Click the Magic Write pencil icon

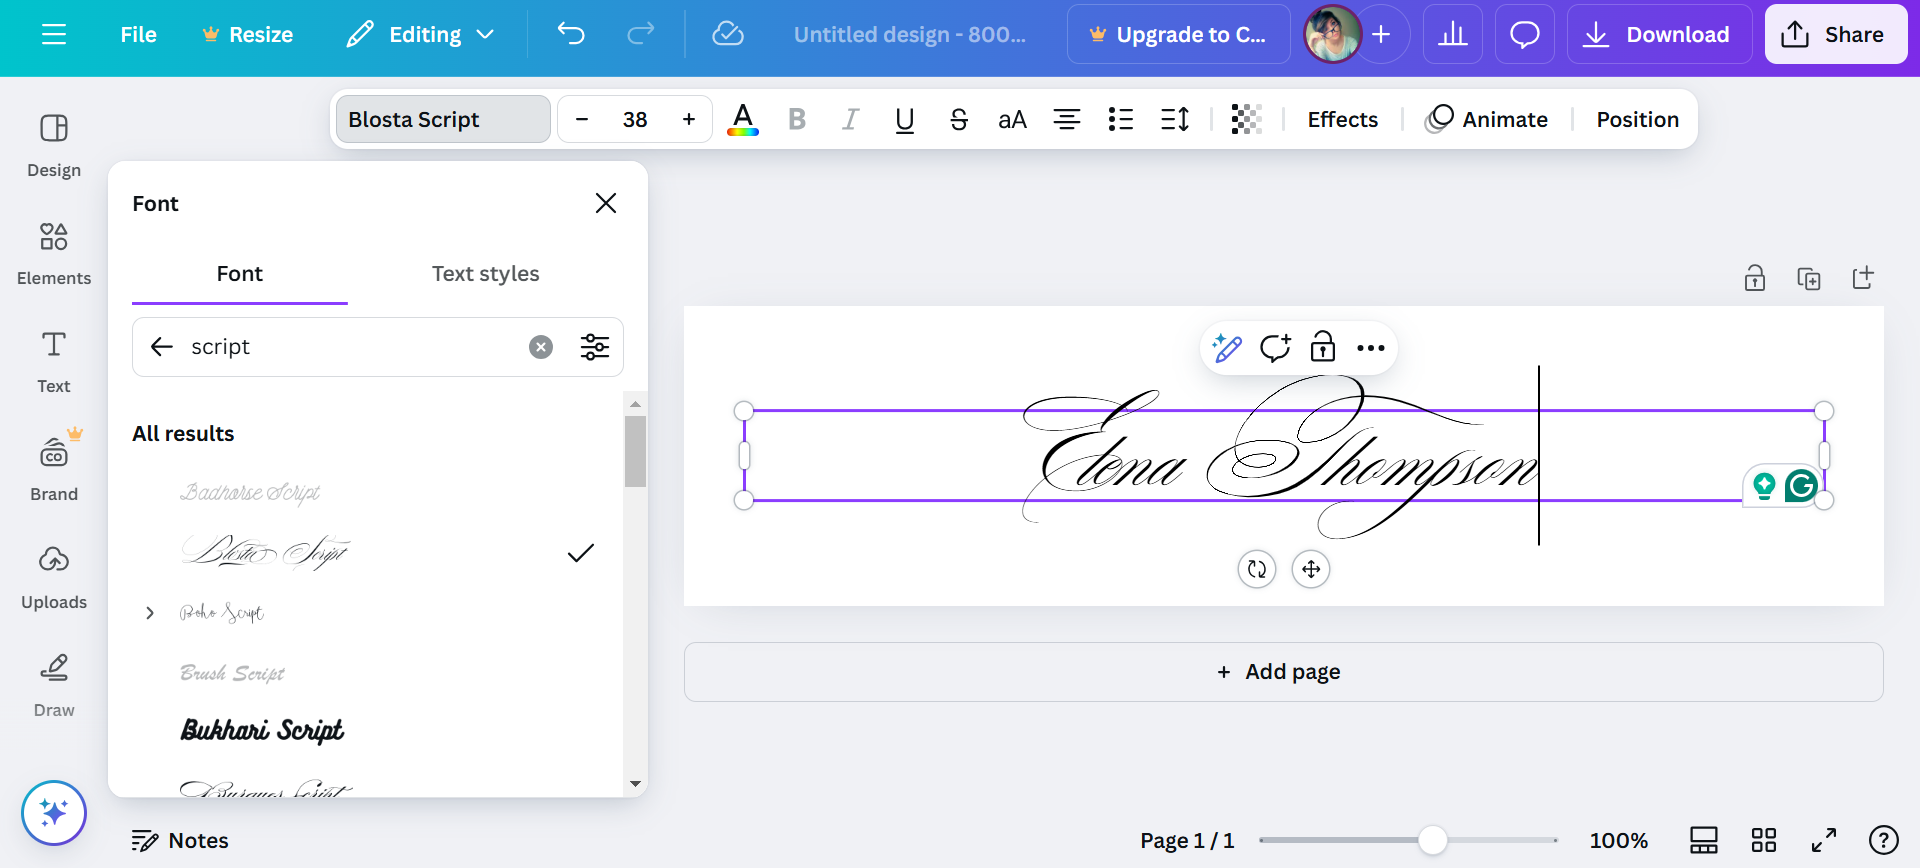tap(1227, 348)
